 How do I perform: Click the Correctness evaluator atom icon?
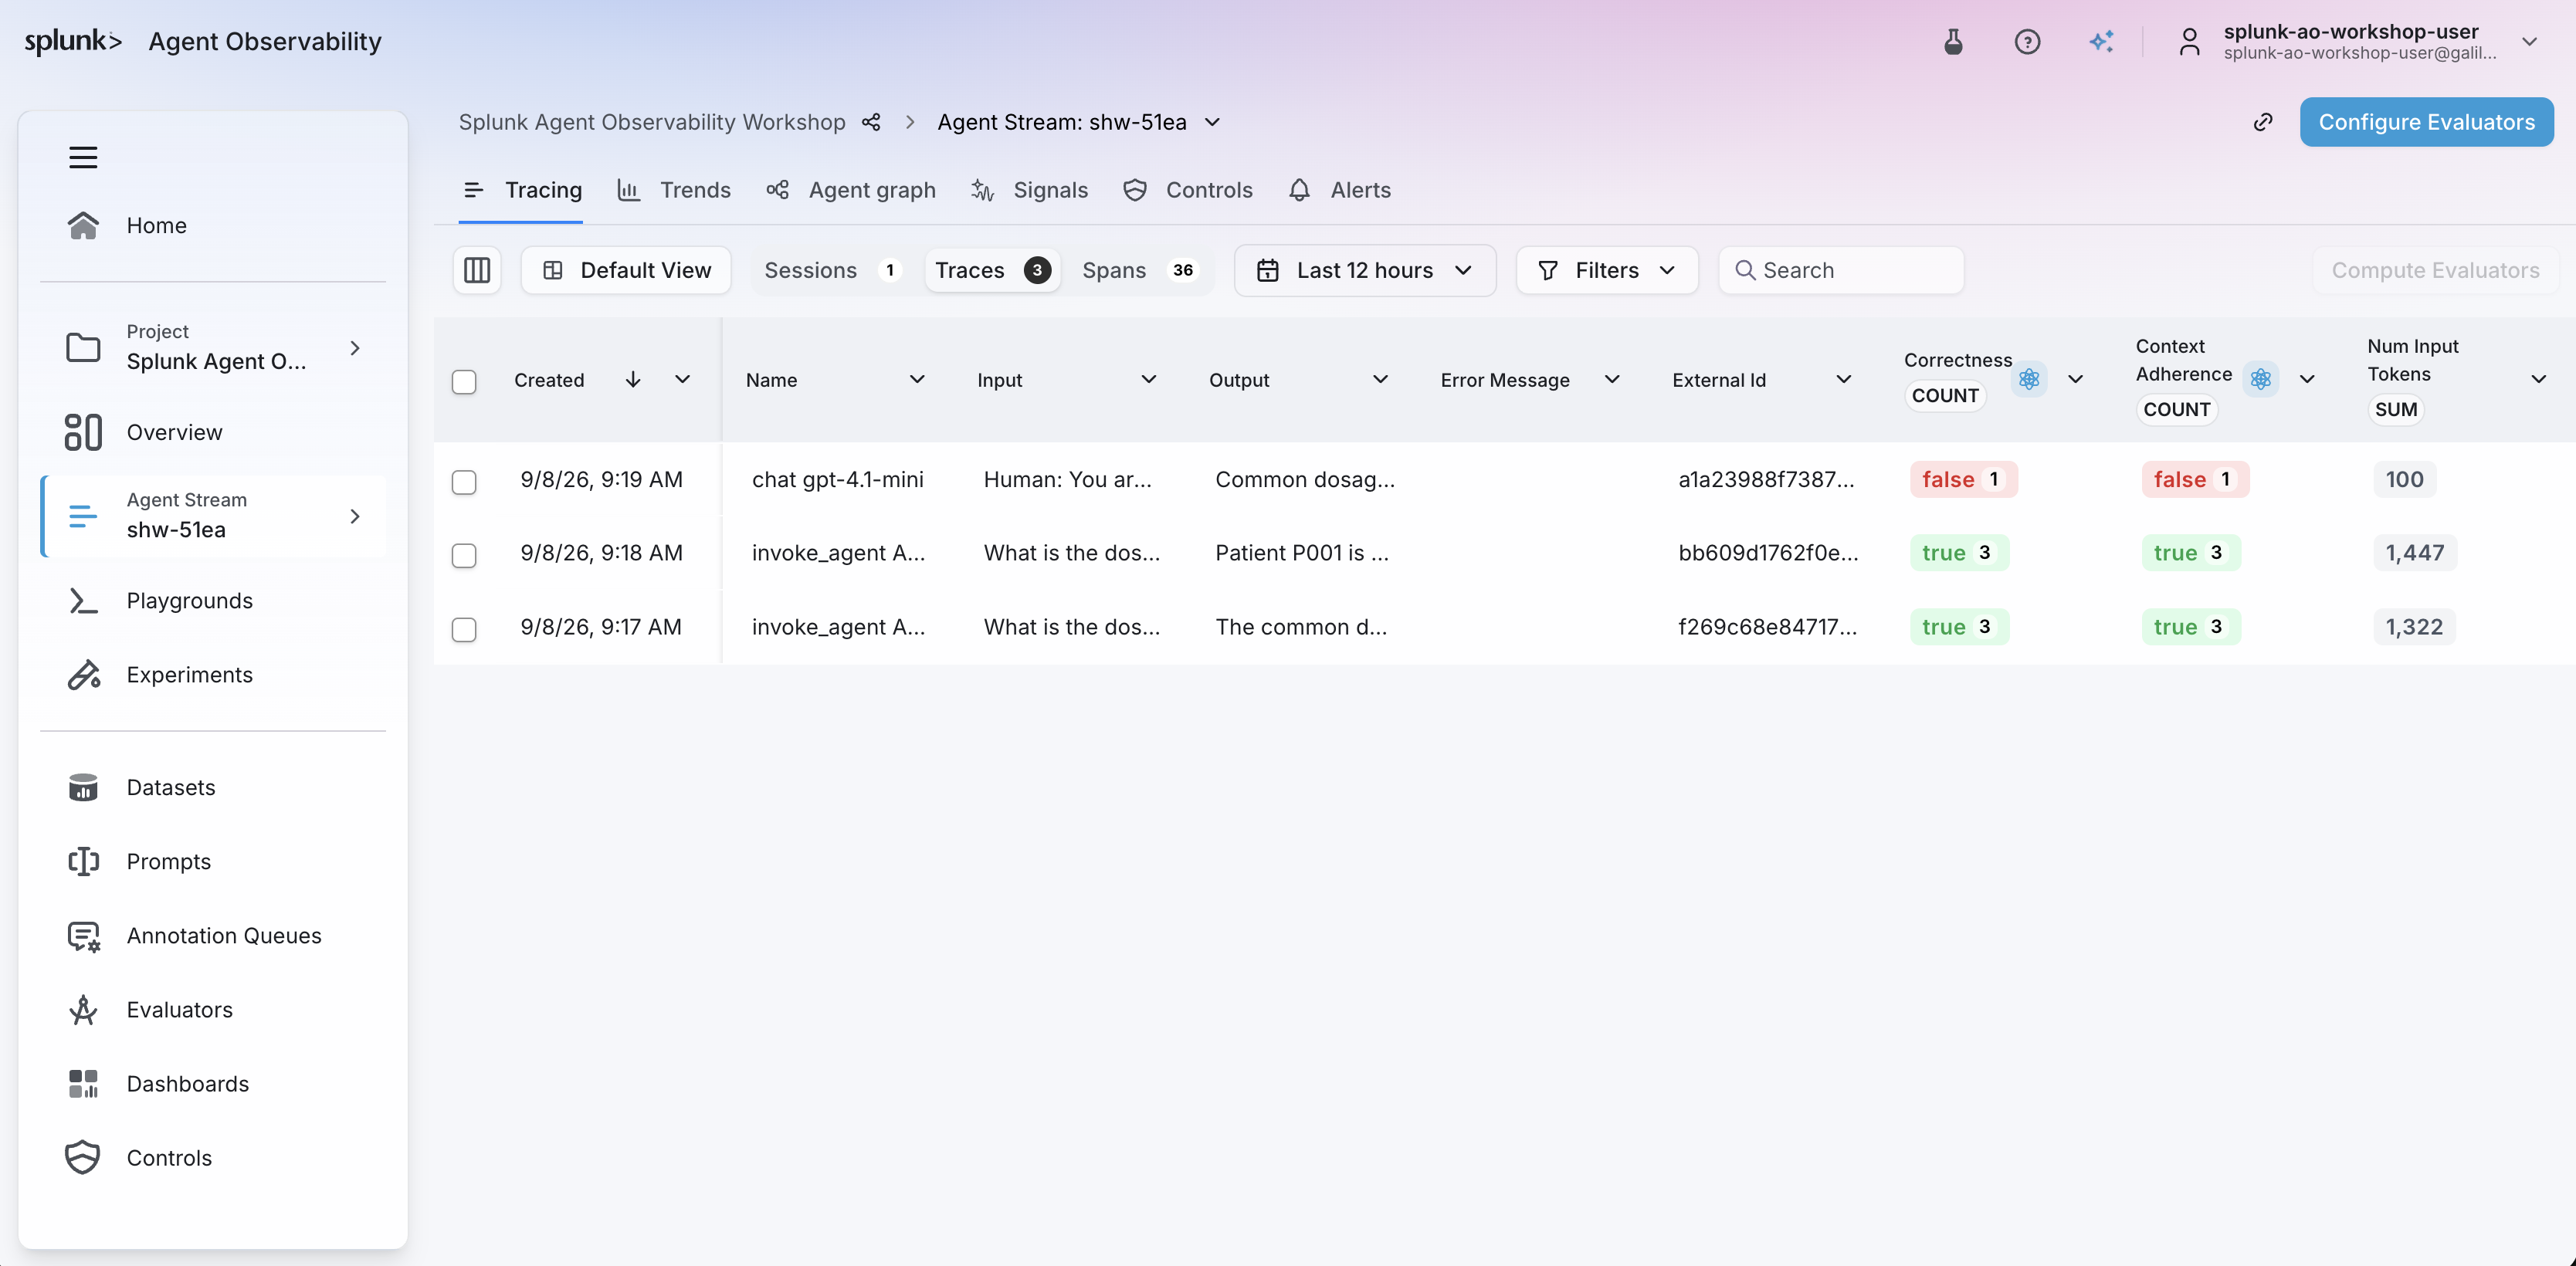[2029, 379]
